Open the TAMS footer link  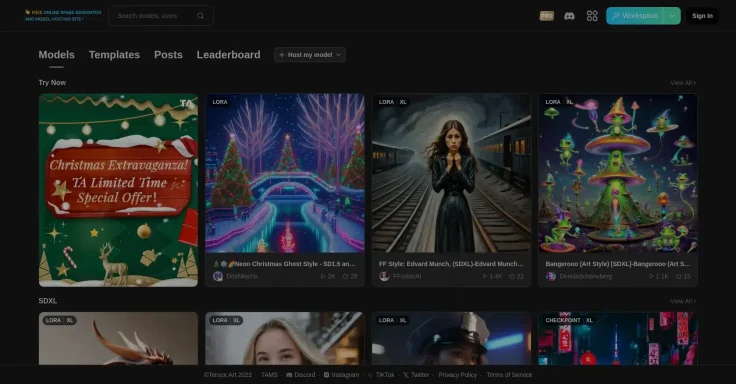coord(269,375)
